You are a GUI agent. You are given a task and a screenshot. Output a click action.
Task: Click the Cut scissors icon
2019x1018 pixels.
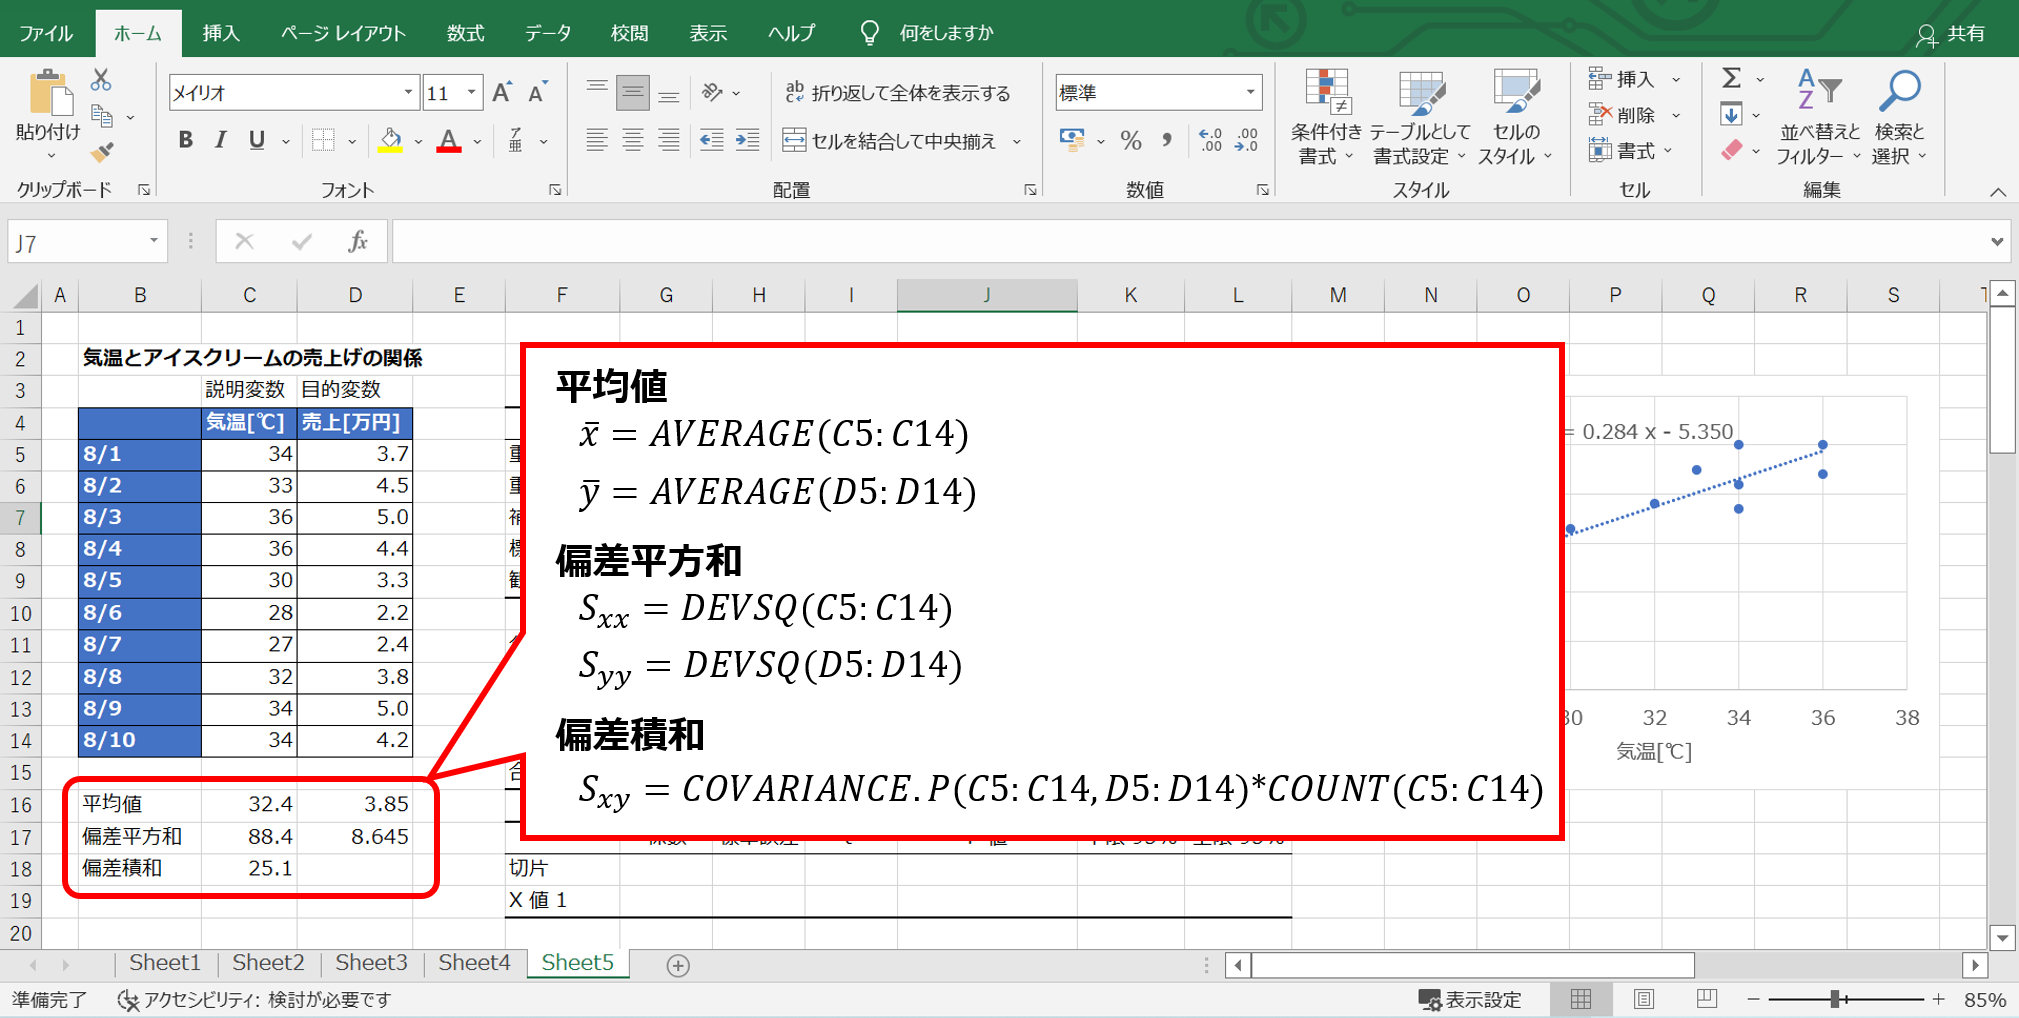[101, 80]
